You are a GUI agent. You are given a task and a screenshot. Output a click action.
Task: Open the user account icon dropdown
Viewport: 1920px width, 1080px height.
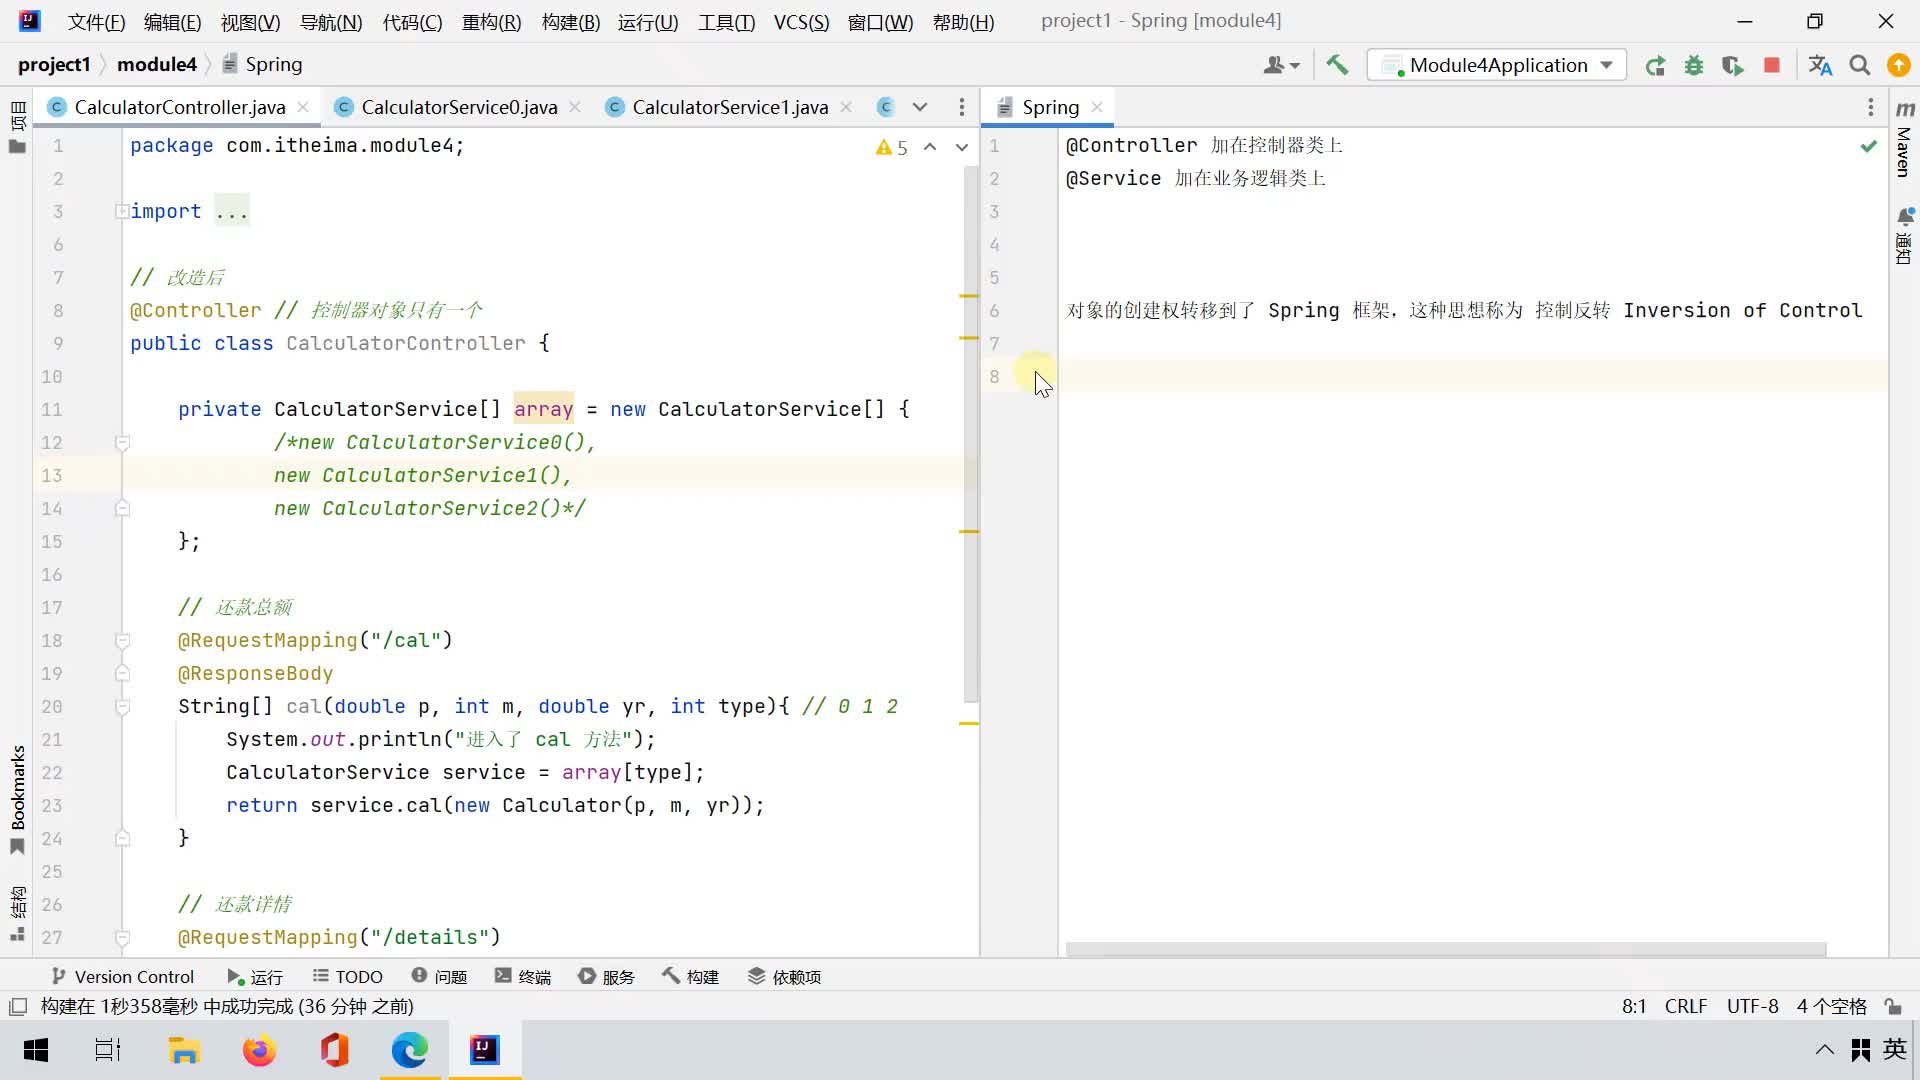1281,65
